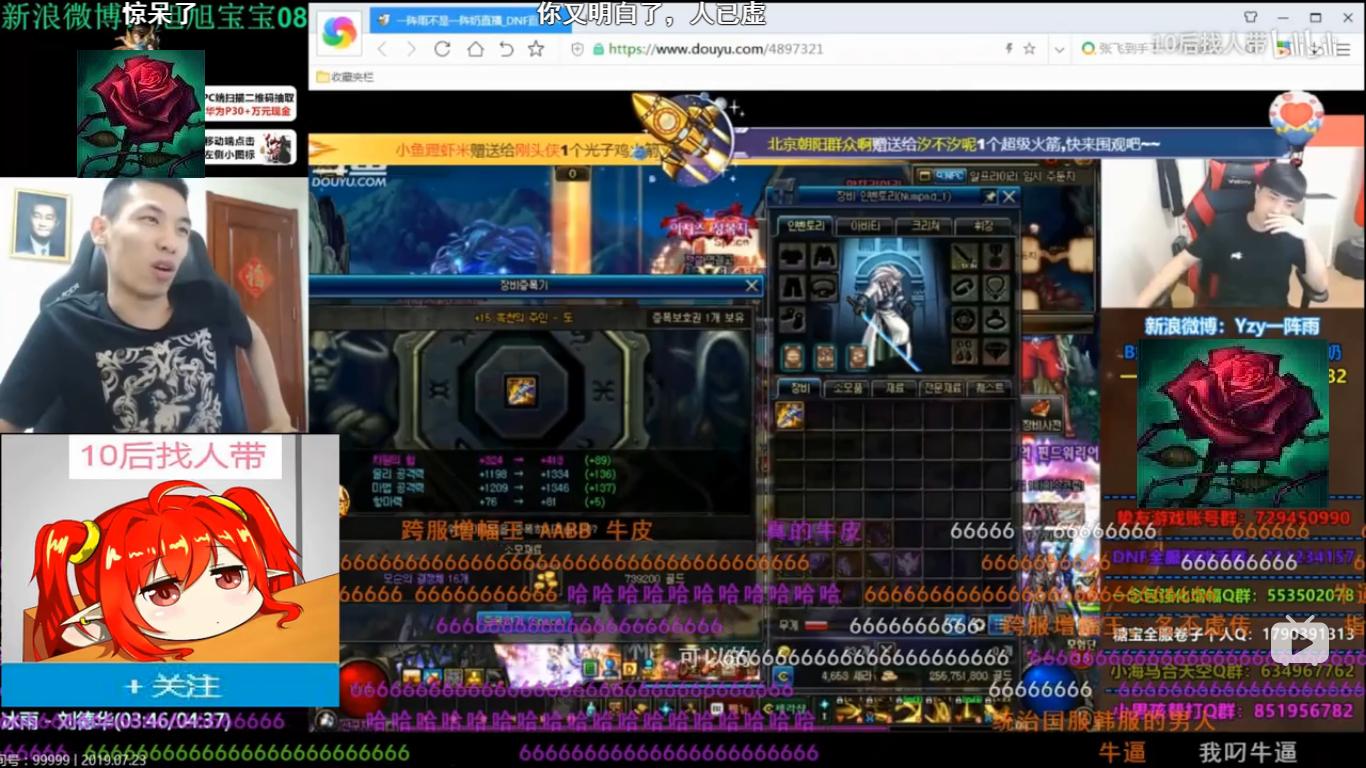The image size is (1366, 768).
Task: Click the earring equipment slot
Action: point(964,351)
